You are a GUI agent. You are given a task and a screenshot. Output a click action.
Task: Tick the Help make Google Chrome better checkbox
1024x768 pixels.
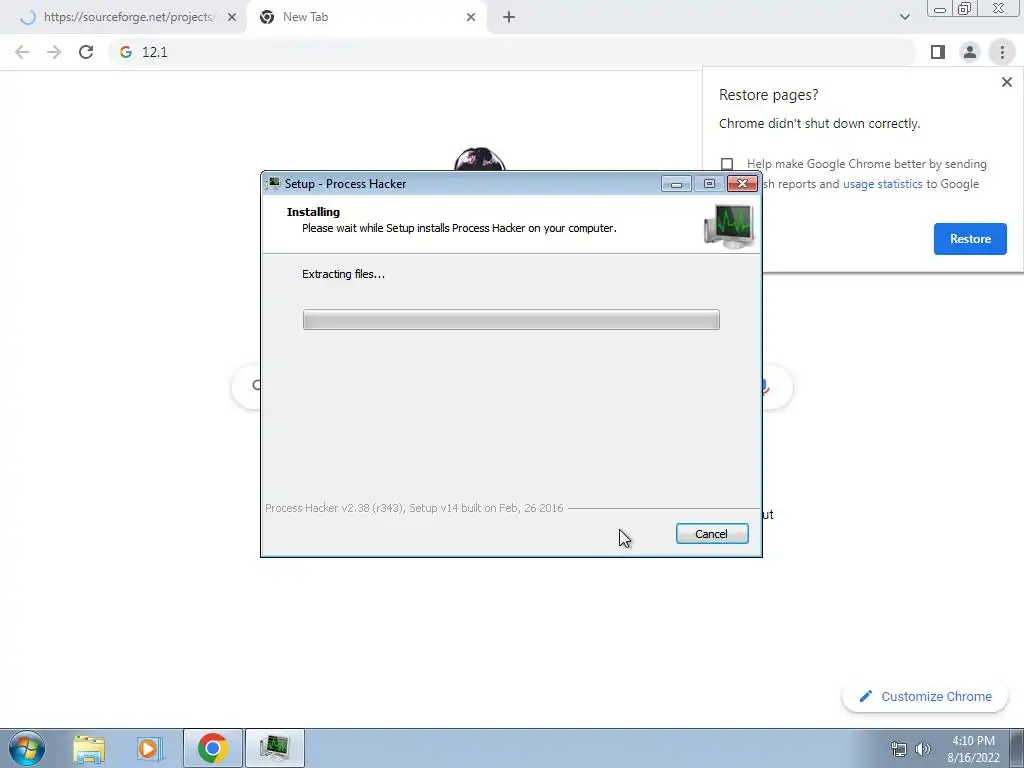tap(727, 164)
